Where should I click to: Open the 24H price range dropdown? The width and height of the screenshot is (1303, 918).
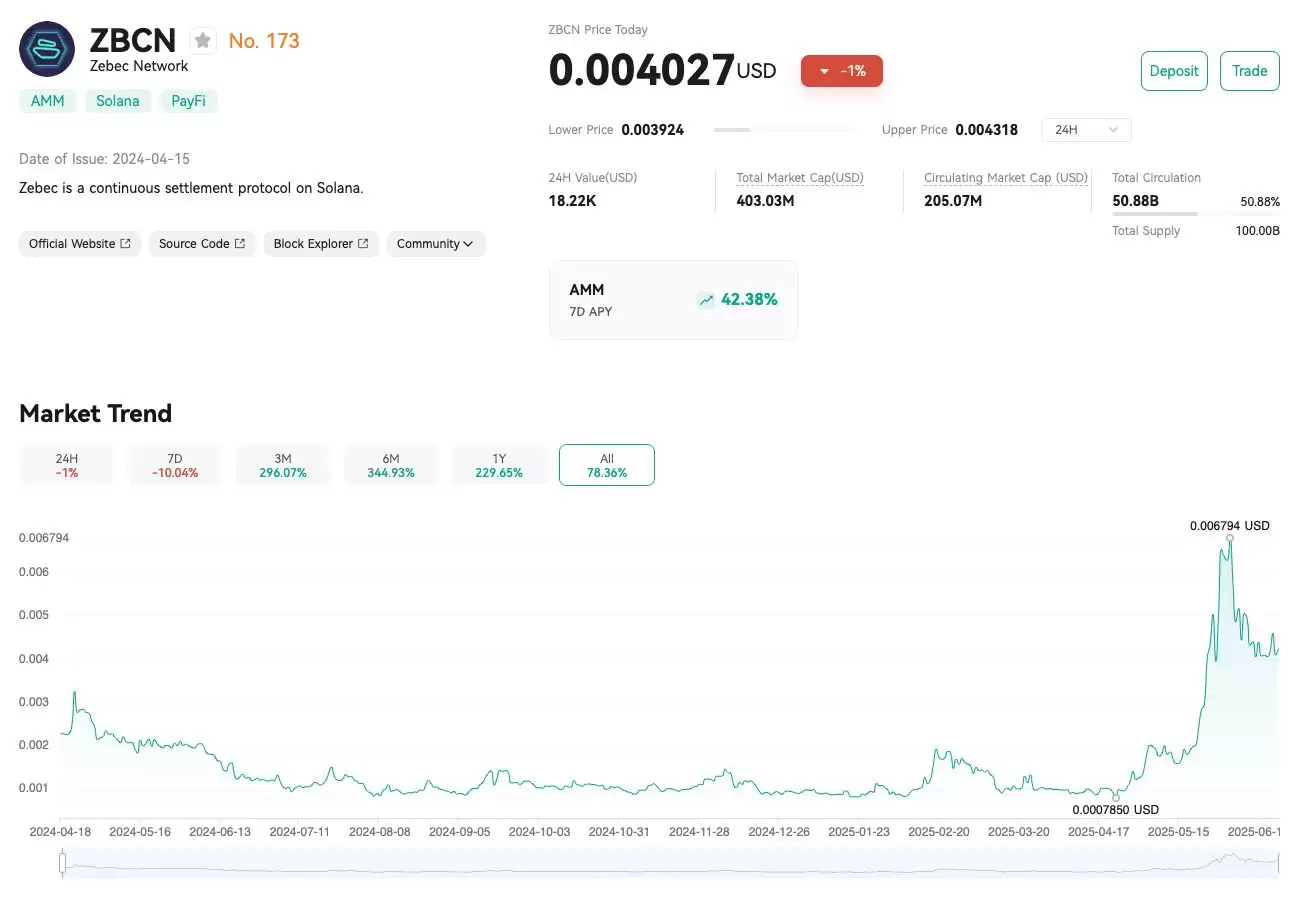1086,130
